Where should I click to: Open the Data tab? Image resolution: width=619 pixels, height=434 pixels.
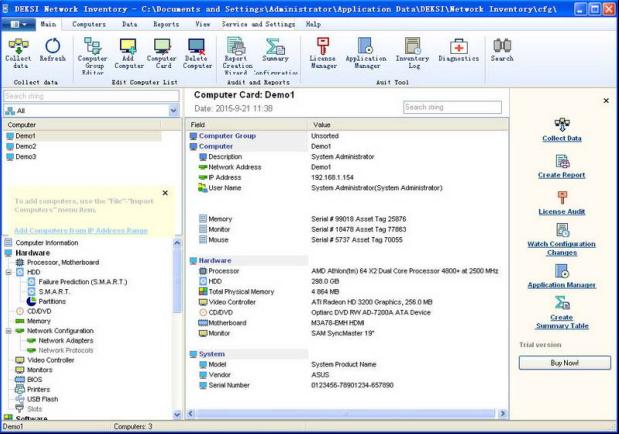(x=129, y=24)
